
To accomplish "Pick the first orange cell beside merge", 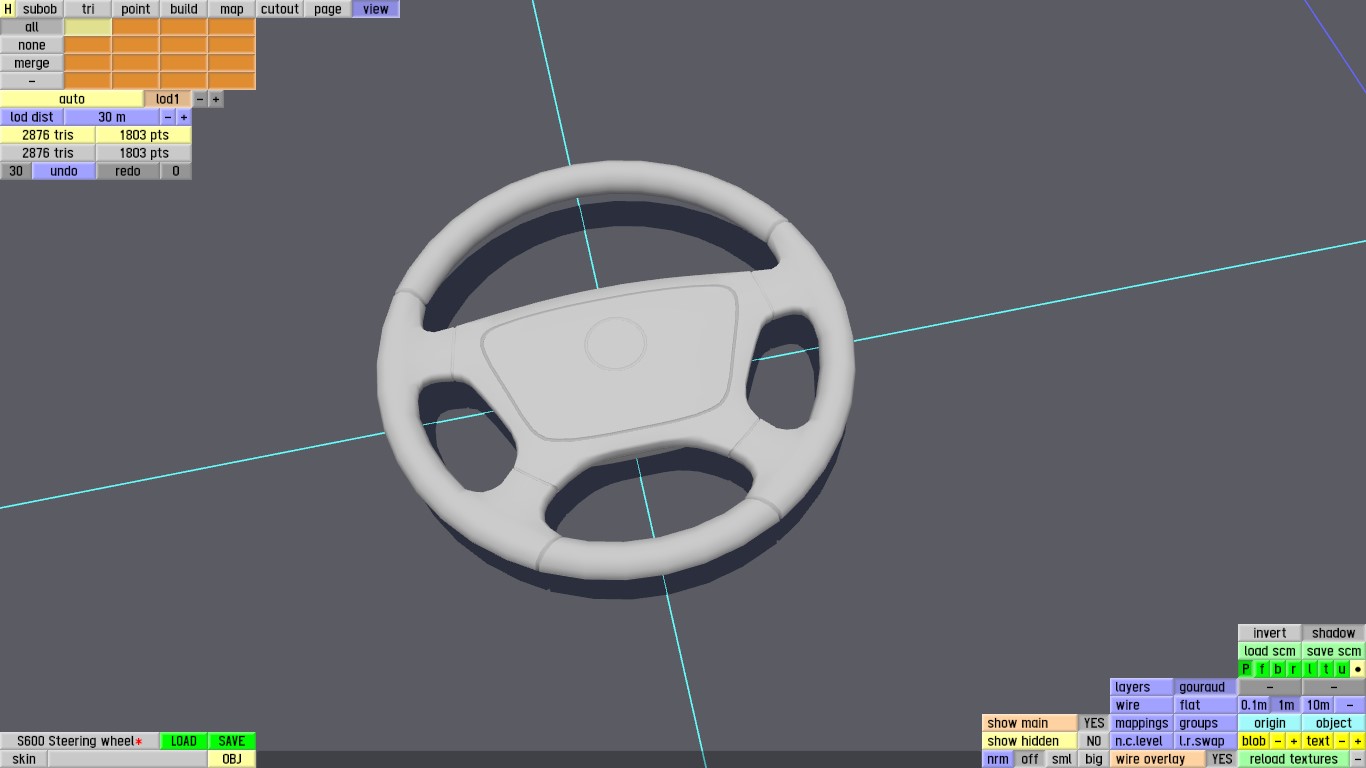I will click(88, 63).
